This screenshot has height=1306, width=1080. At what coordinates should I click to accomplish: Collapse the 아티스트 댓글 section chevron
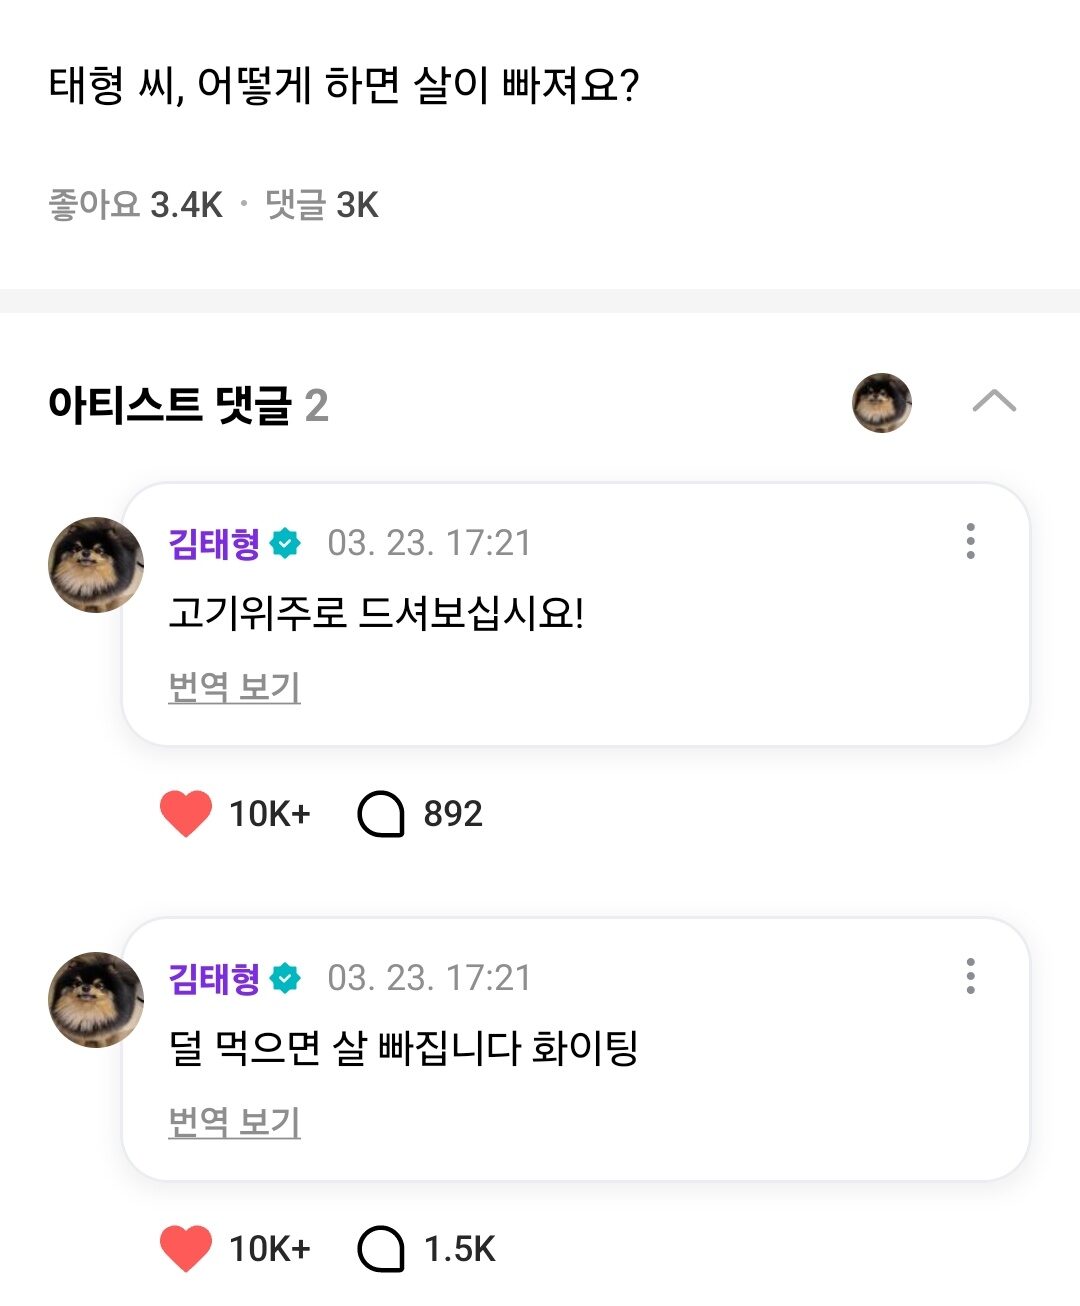click(993, 402)
